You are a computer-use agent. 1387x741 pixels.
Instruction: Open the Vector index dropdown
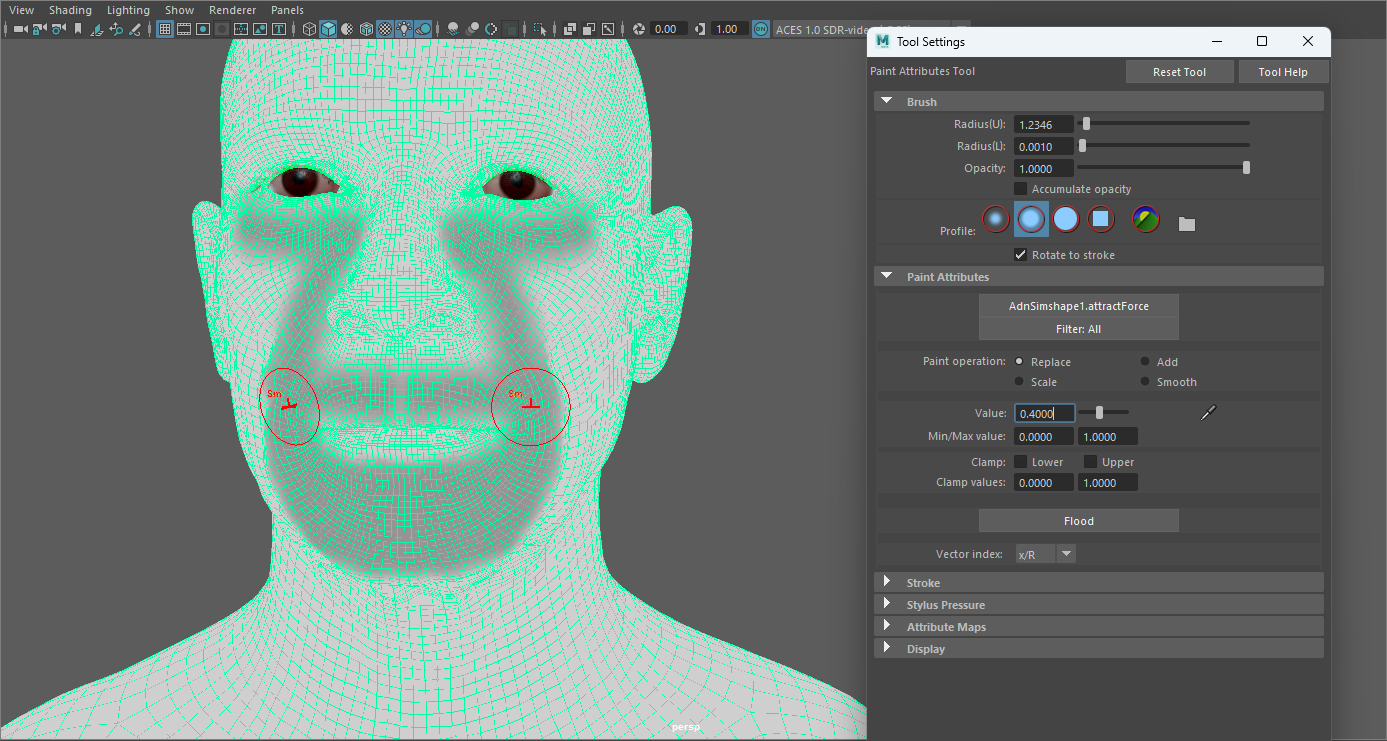1066,554
